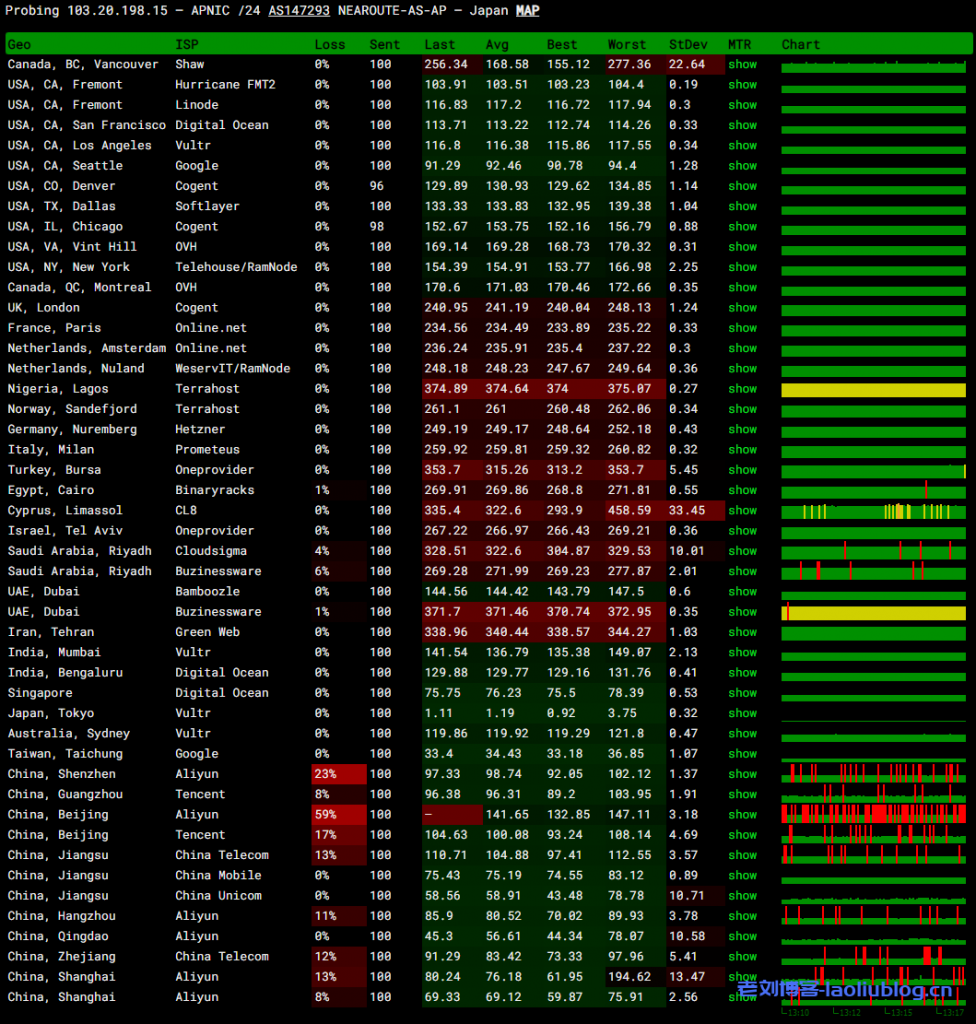Click the yellow chart for Dubai Buzinessware
This screenshot has width=976, height=1024.
pyautogui.click(x=873, y=612)
